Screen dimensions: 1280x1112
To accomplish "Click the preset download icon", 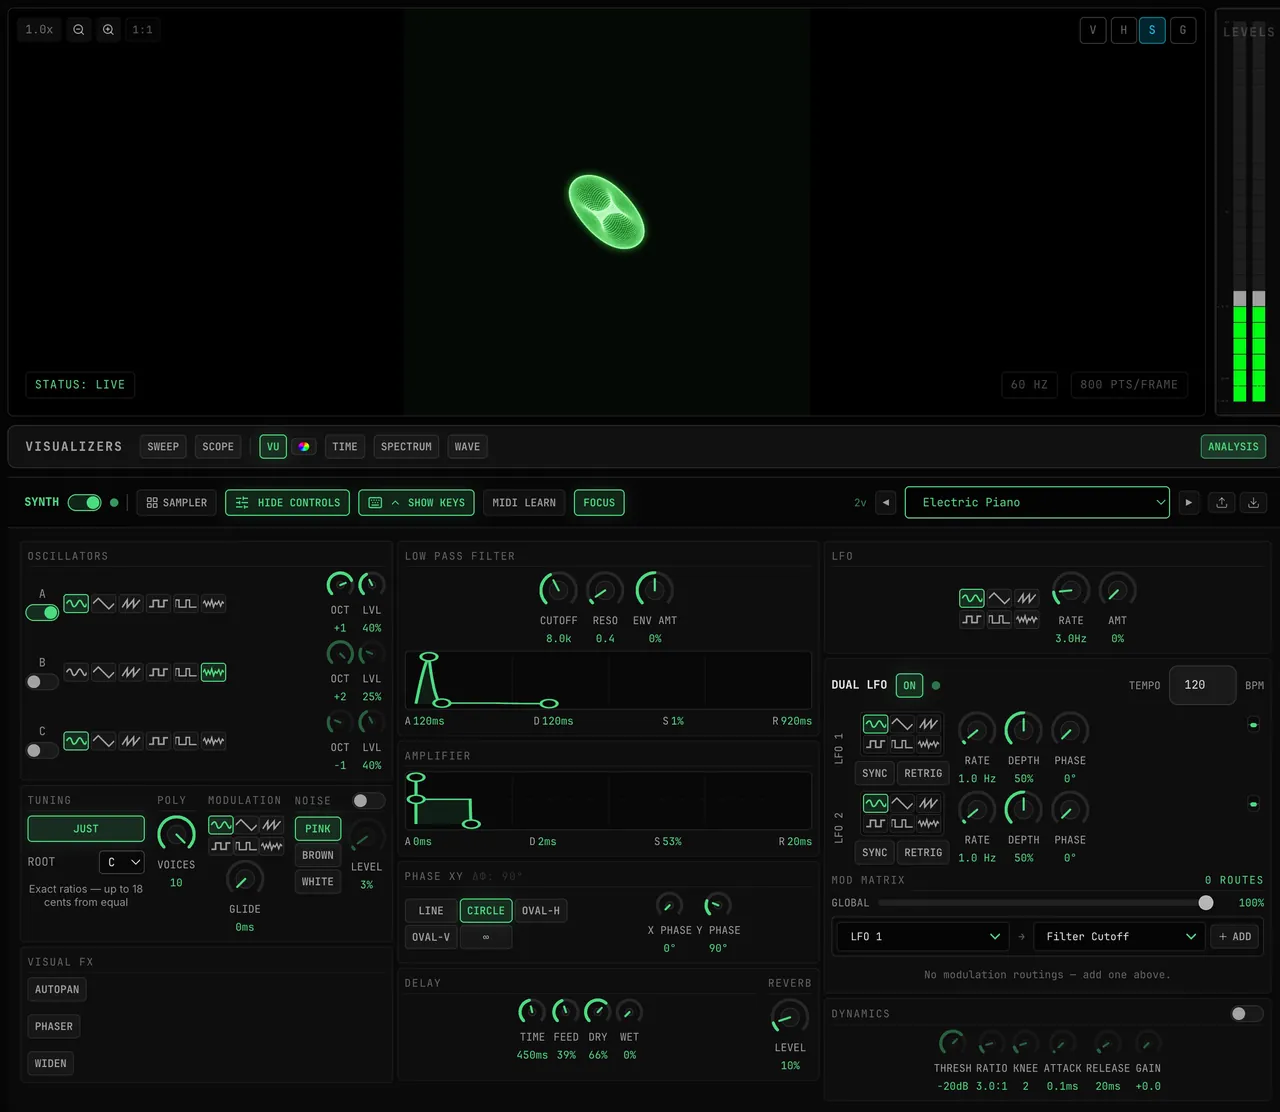I will tap(1254, 503).
